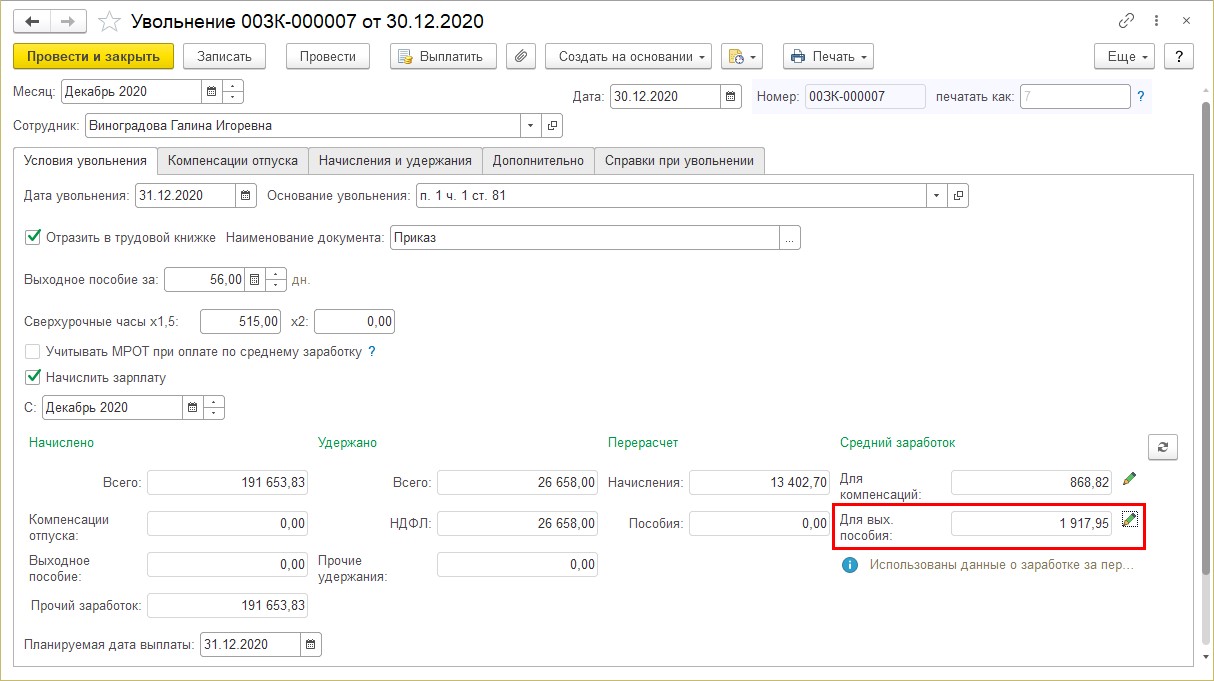Click the Выплатить button
The width and height of the screenshot is (1214, 681).
tap(444, 57)
